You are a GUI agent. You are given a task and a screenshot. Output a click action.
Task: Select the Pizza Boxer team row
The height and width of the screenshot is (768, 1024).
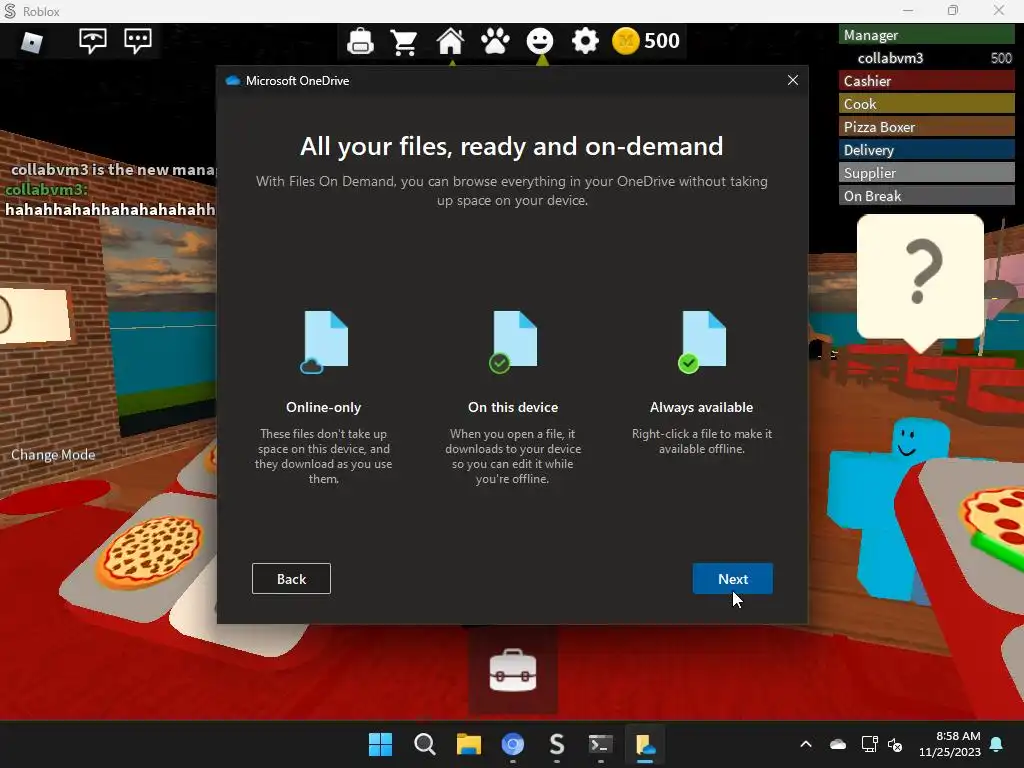926,127
